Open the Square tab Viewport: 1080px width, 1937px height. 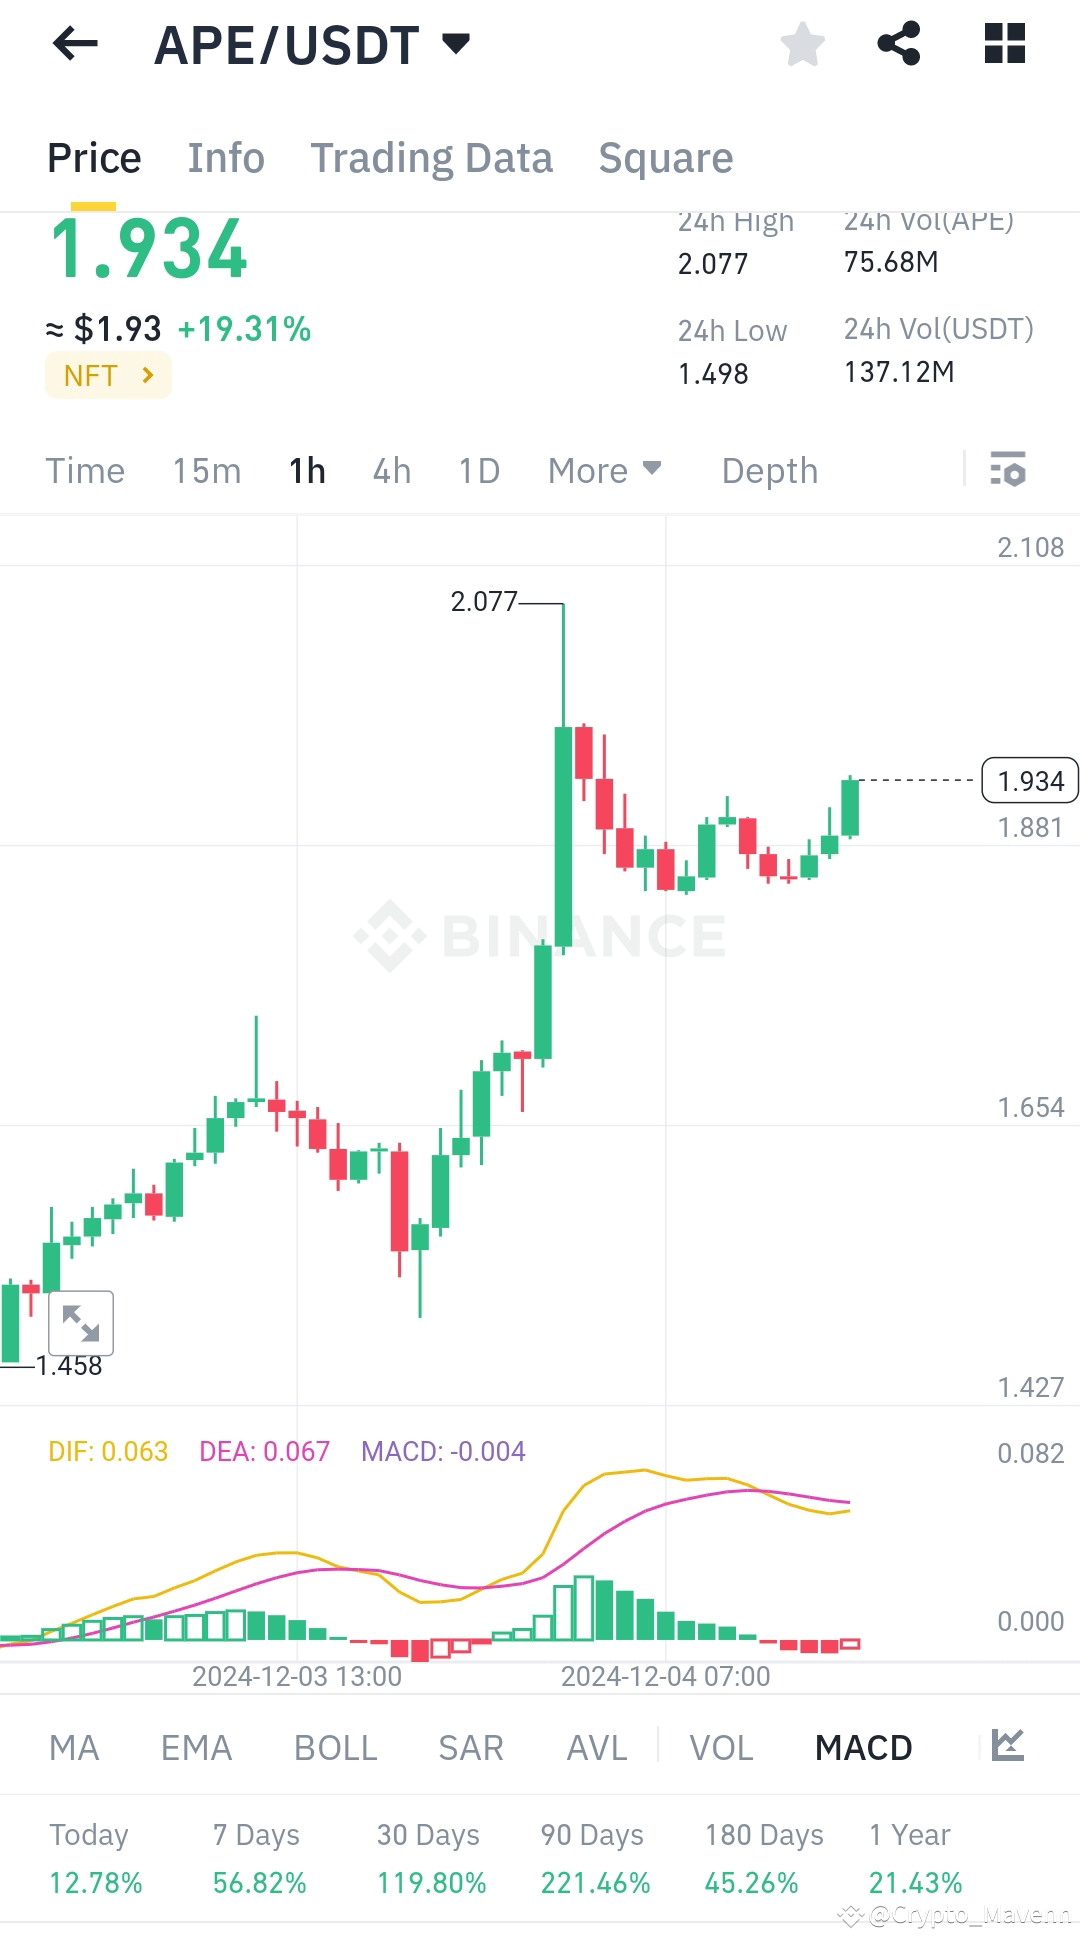pos(665,158)
